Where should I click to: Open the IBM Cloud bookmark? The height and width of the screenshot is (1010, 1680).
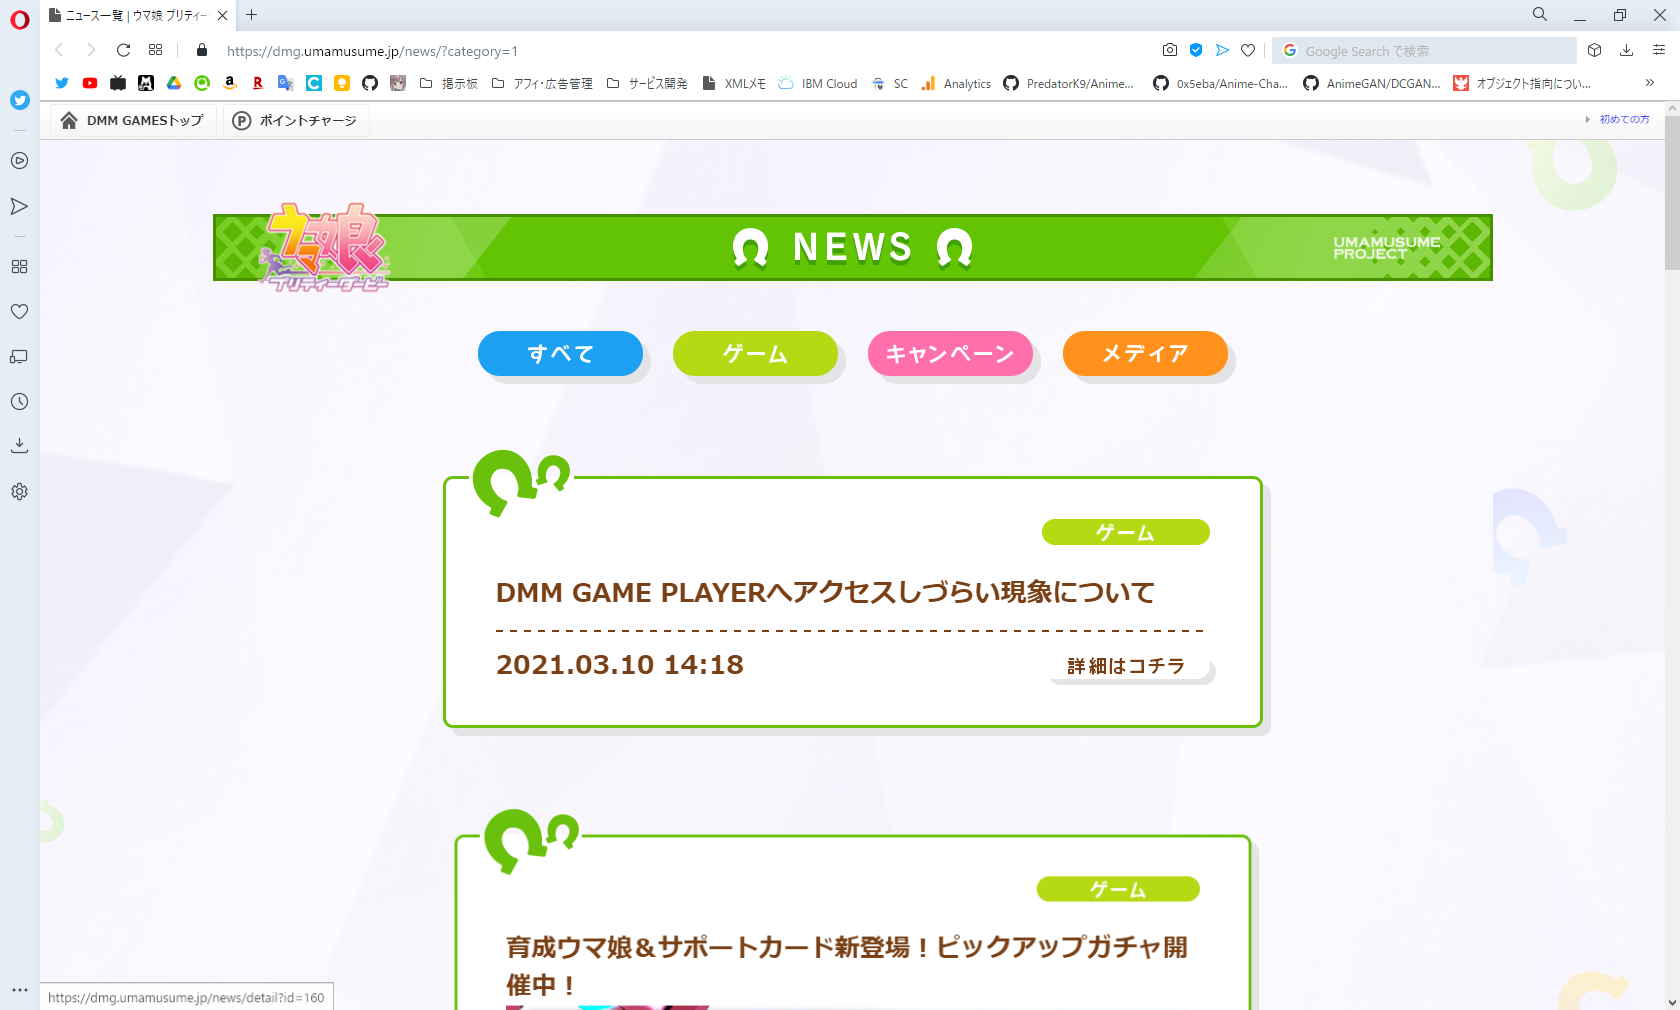point(818,83)
